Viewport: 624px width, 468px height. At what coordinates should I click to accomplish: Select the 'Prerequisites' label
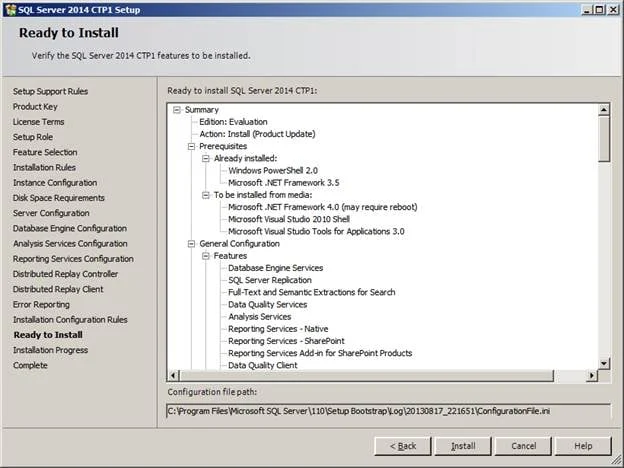point(223,146)
